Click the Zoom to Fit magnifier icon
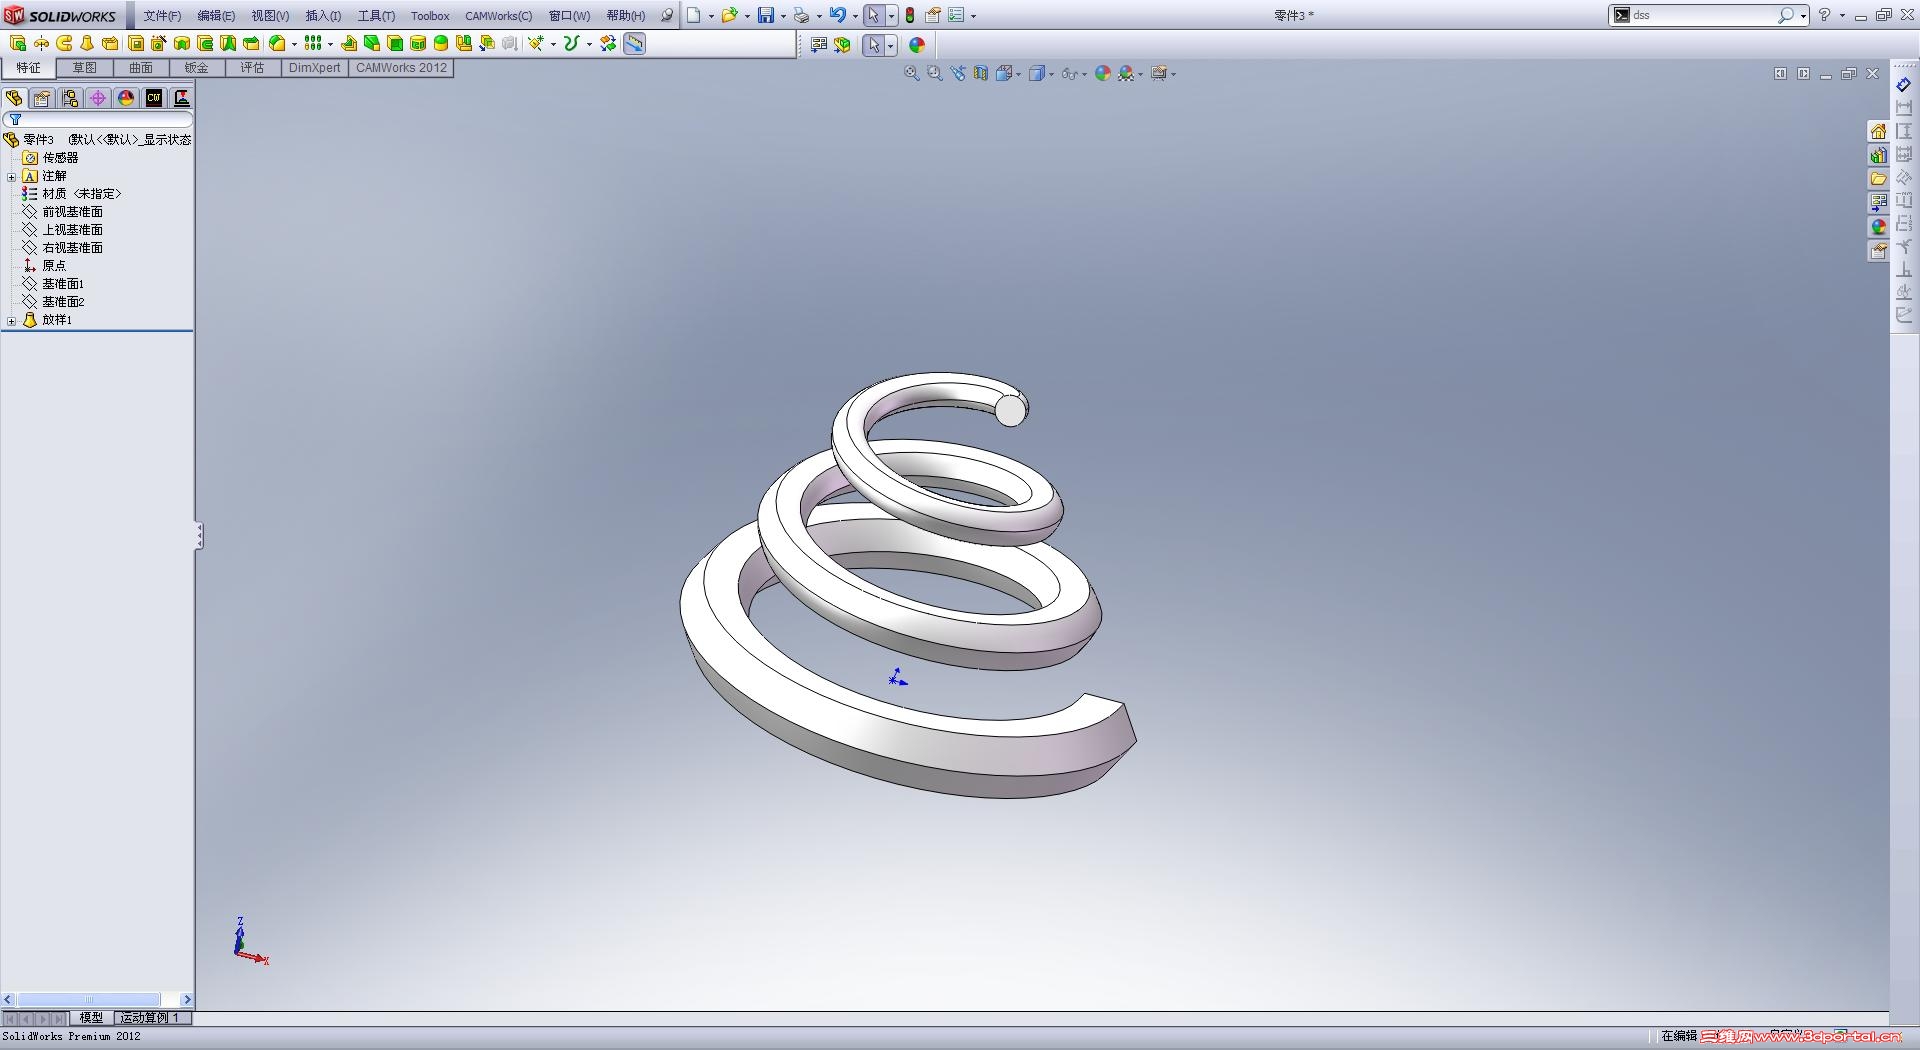The height and width of the screenshot is (1050, 1920). (x=911, y=73)
